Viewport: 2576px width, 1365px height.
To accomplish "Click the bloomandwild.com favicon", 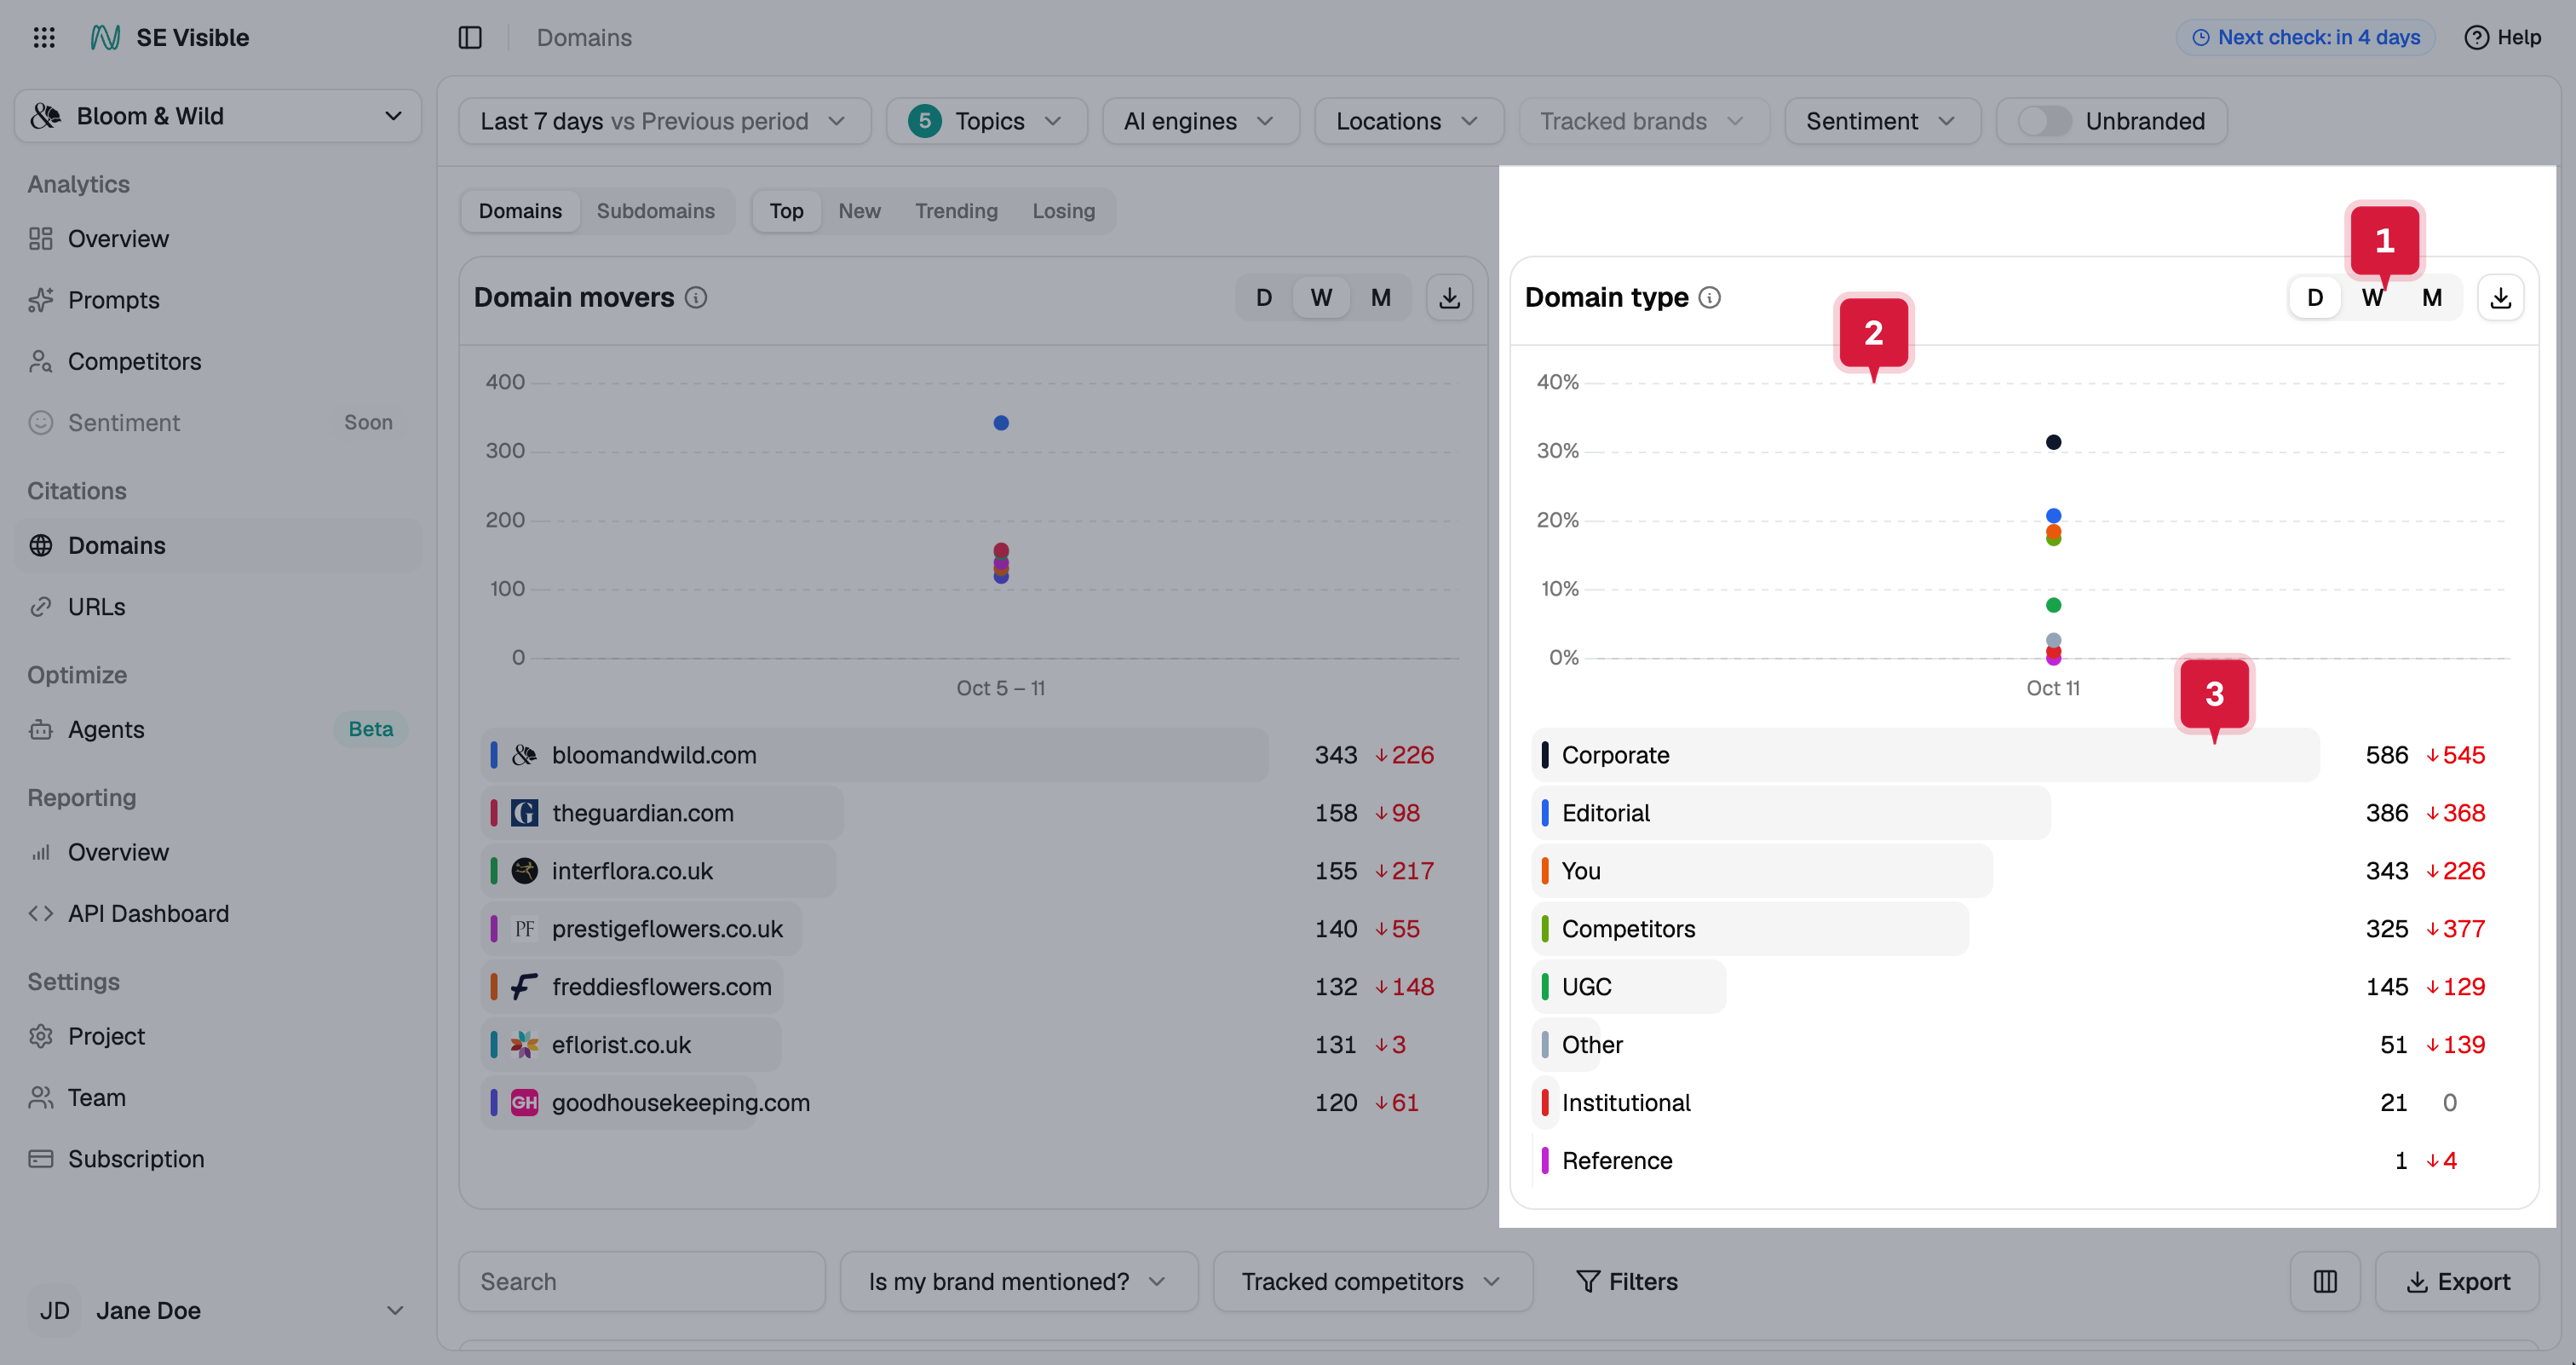I will [x=524, y=755].
